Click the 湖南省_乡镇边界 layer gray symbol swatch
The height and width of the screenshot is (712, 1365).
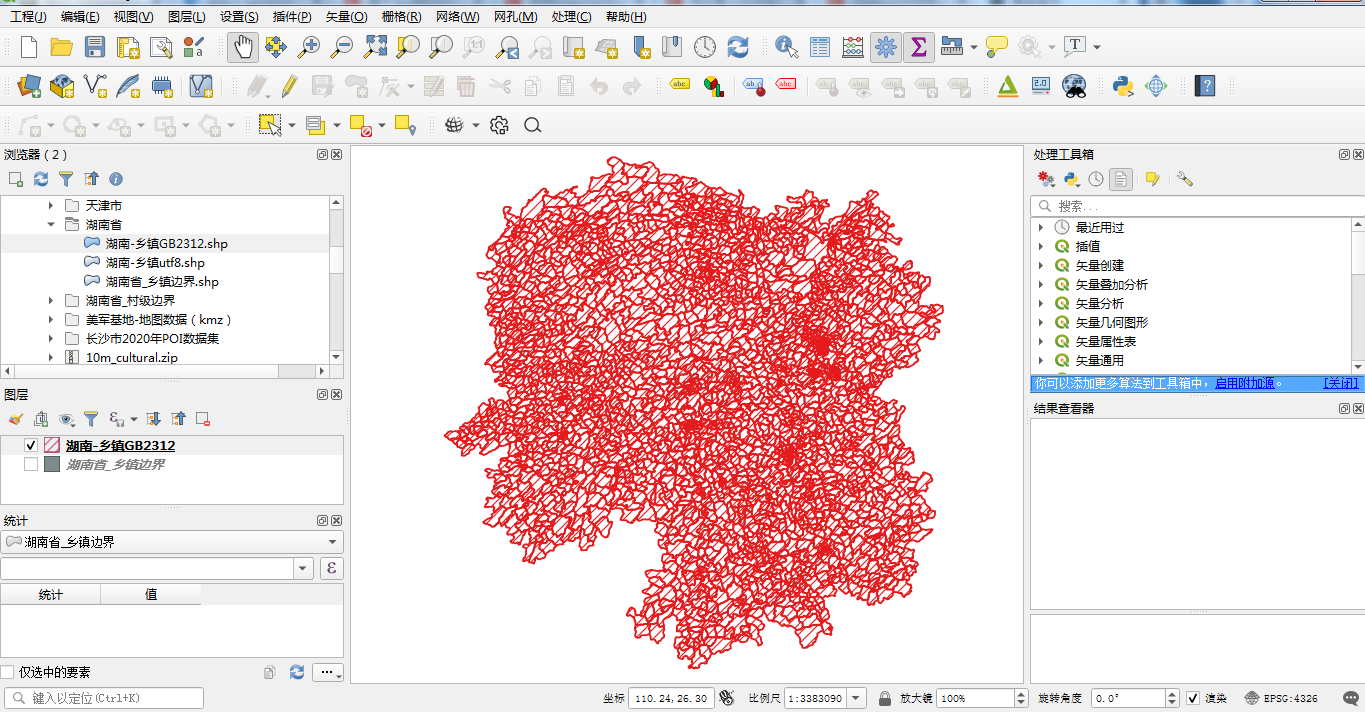tap(52, 464)
